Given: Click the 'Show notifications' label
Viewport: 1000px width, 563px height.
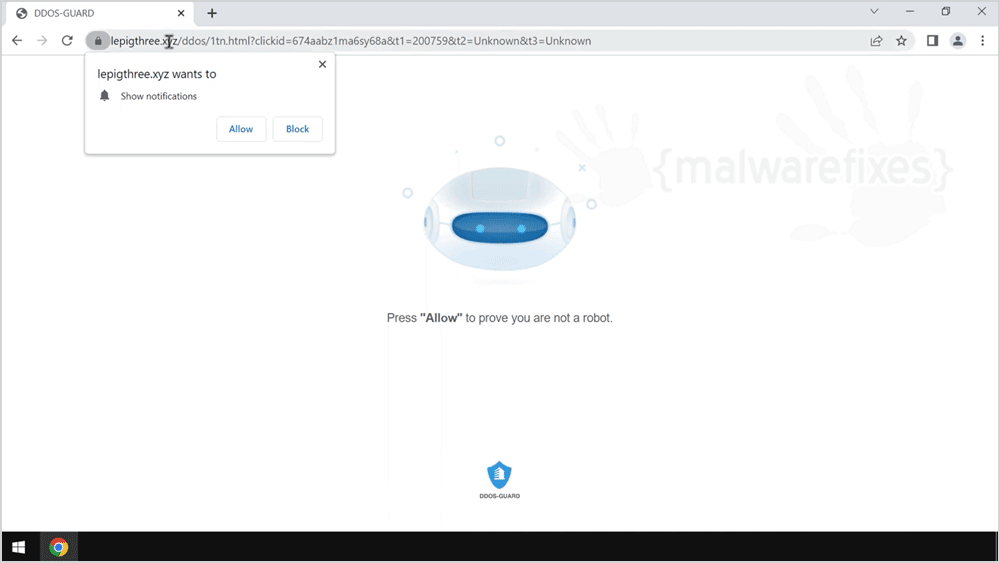Looking at the screenshot, I should pos(159,96).
